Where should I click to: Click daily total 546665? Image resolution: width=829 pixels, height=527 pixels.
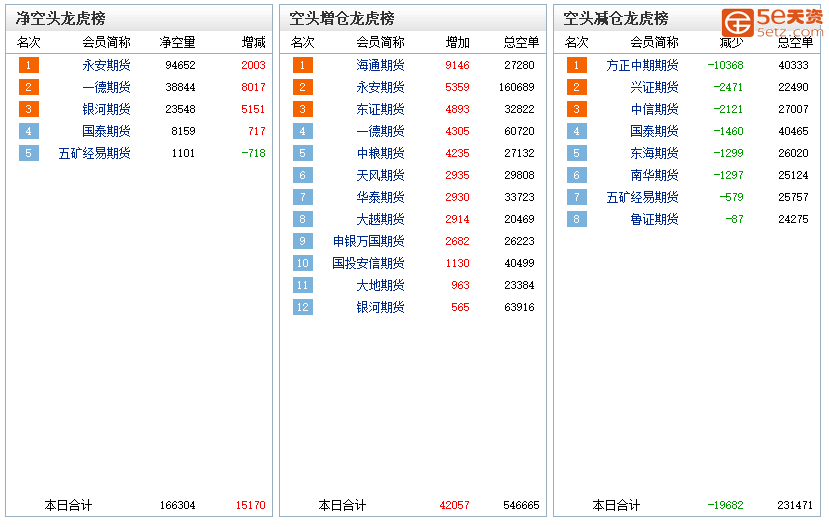[x=521, y=505]
